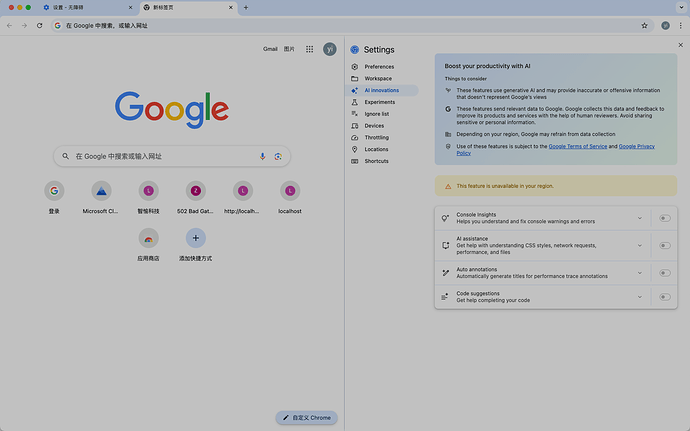Open the 智愉科技 shortcut tile
Image resolution: width=690 pixels, height=431 pixels.
pyautogui.click(x=148, y=197)
